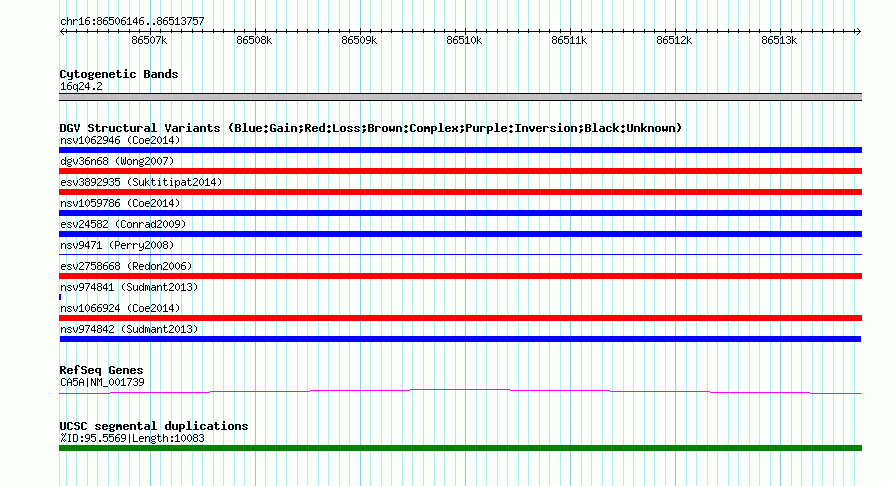Click the CA5A|NM_001739 gene label
This screenshot has height=486, width=890.
102,382
